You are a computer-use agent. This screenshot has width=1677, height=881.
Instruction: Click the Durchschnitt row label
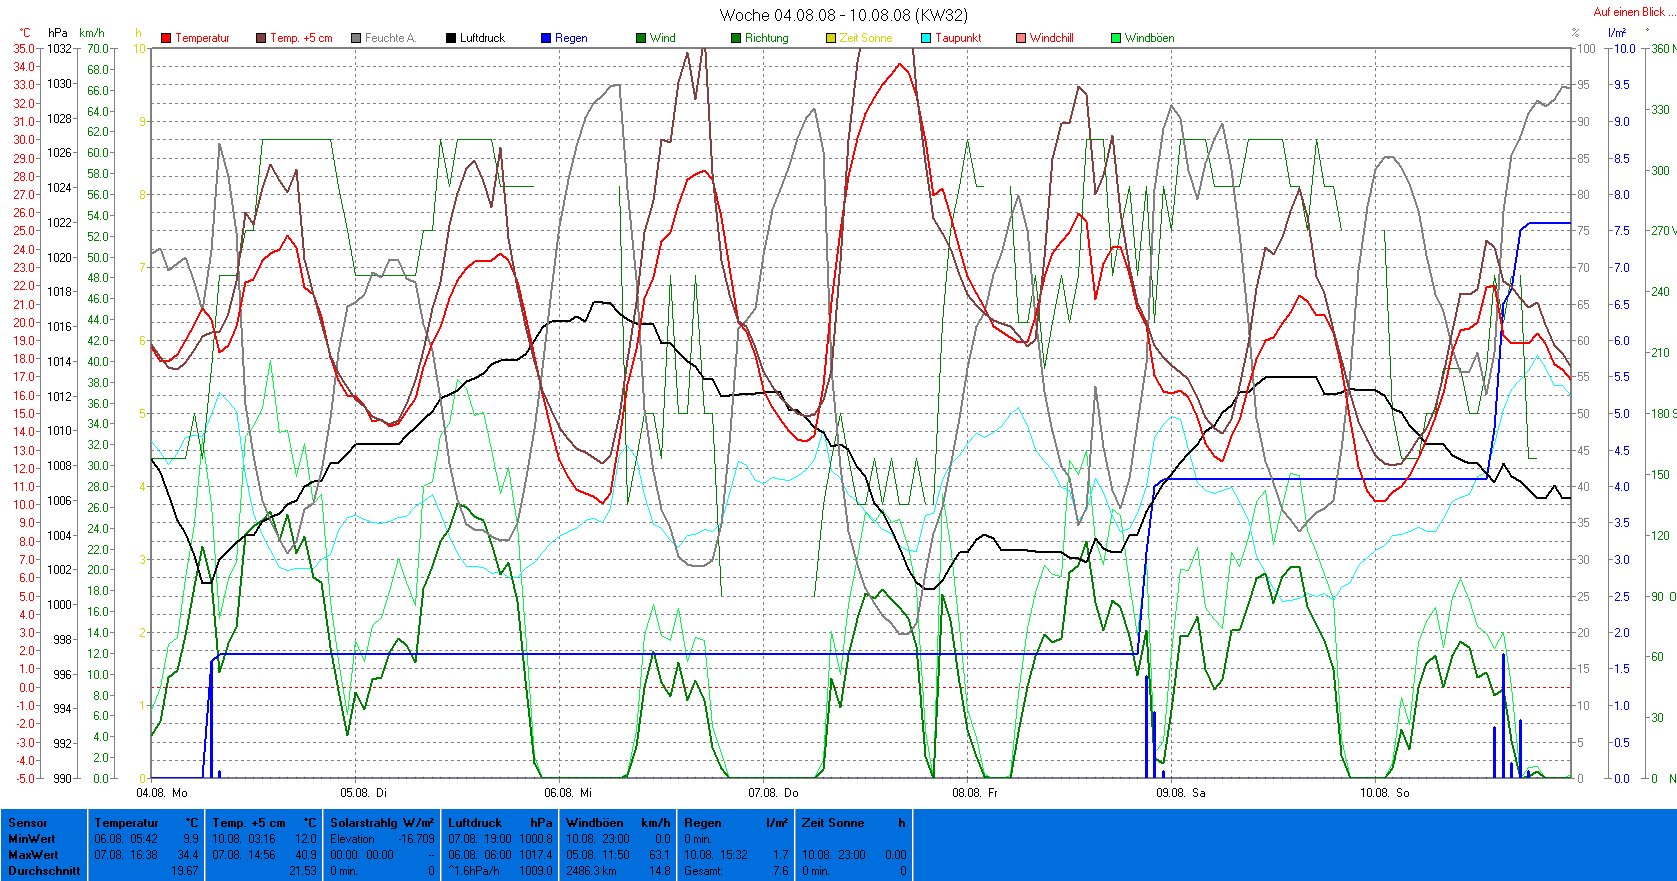pos(44,871)
